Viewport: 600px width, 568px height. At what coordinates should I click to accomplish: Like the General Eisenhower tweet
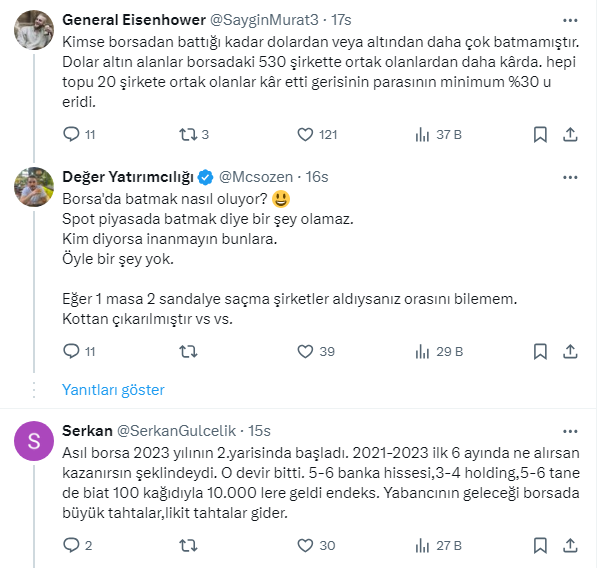(x=308, y=134)
